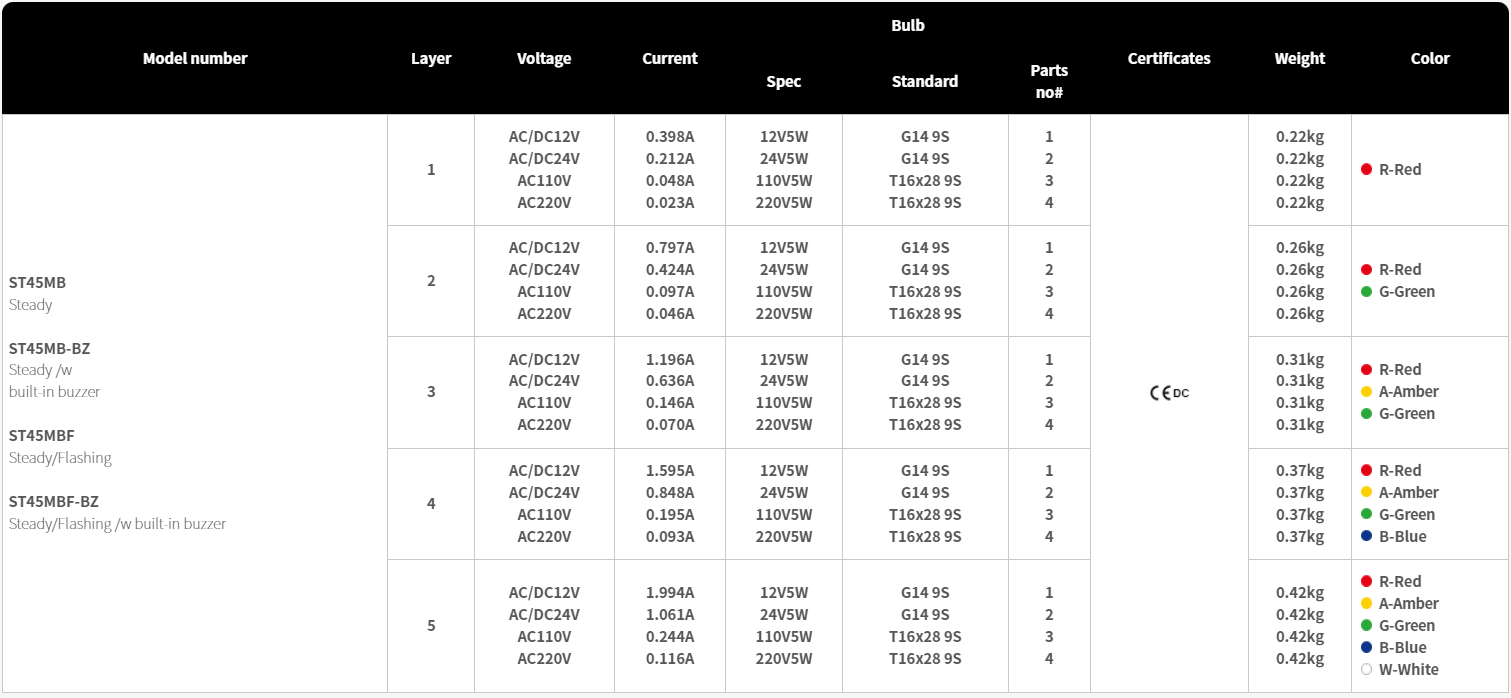Click the red dot in the Layer 1 row

tap(1366, 170)
